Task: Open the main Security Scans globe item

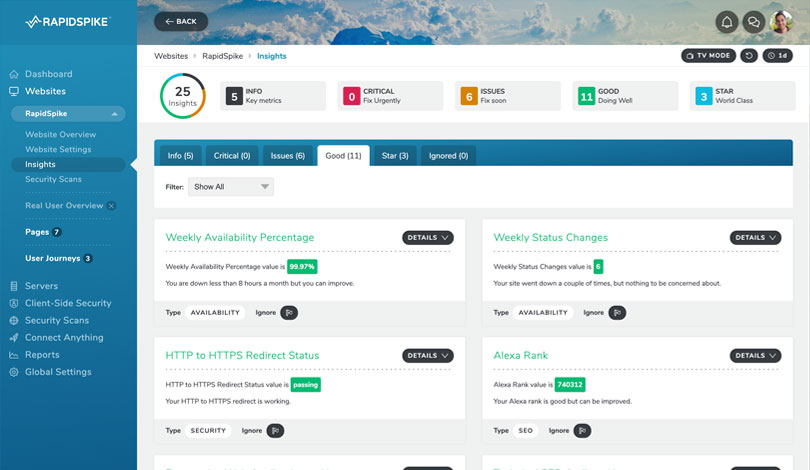Action: (x=56, y=320)
